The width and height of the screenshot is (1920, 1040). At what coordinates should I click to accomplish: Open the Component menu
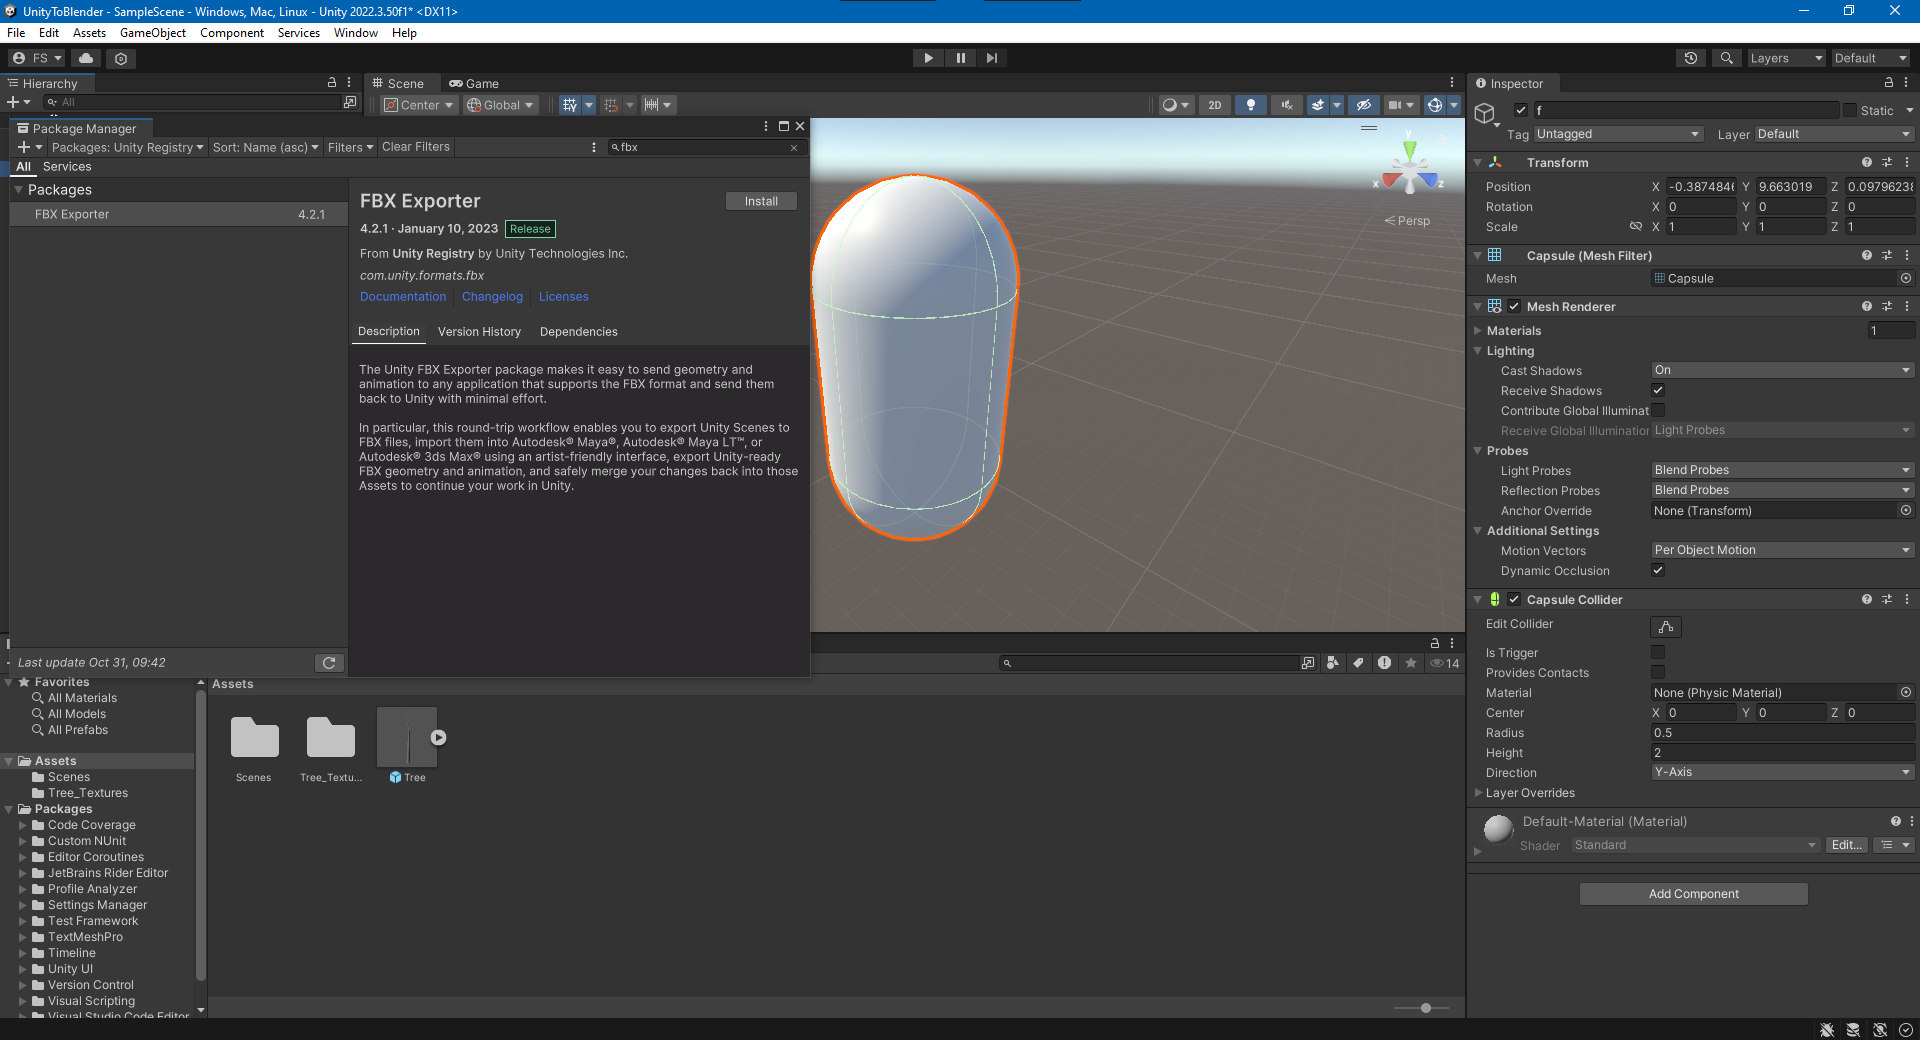(x=232, y=33)
